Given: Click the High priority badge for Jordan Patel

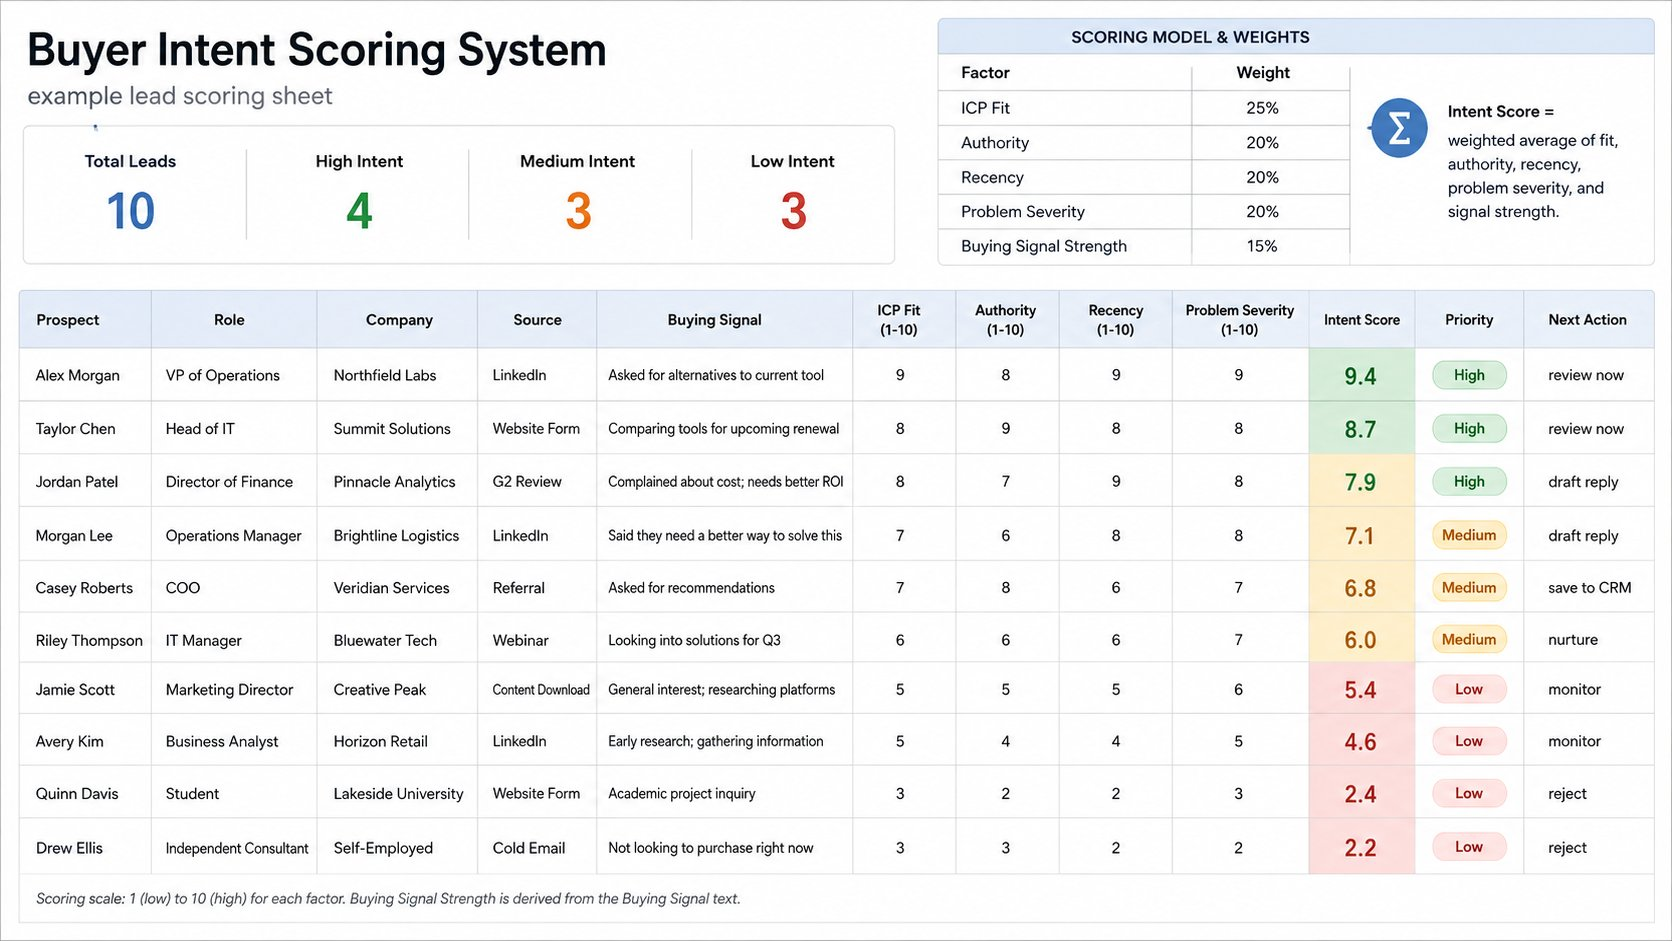Looking at the screenshot, I should point(1469,481).
